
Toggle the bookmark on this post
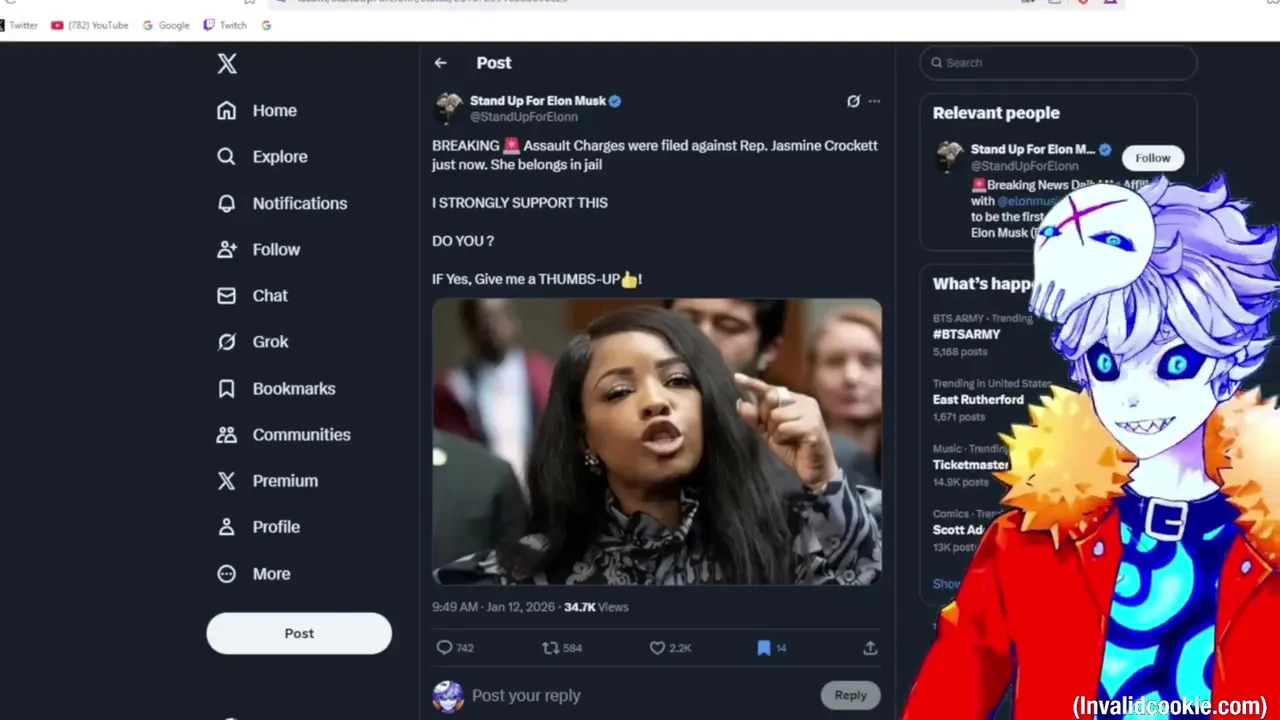click(x=764, y=648)
